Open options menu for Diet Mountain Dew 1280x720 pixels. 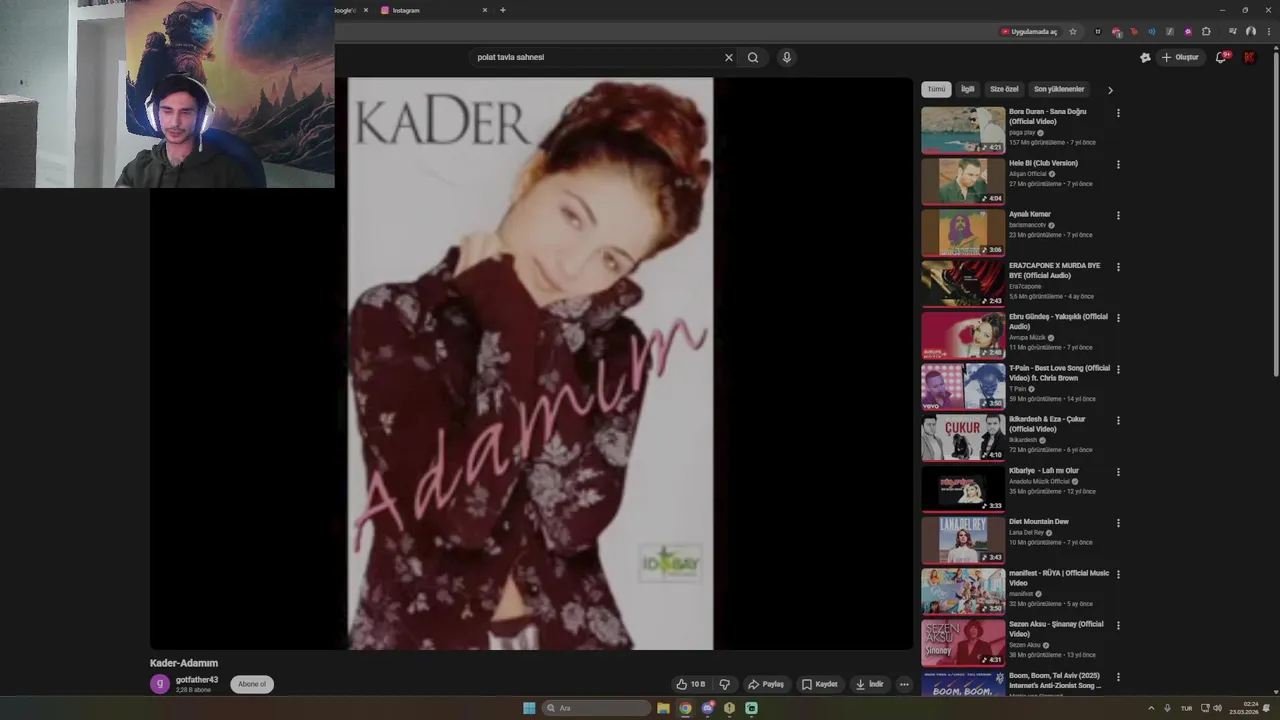pyautogui.click(x=1118, y=523)
